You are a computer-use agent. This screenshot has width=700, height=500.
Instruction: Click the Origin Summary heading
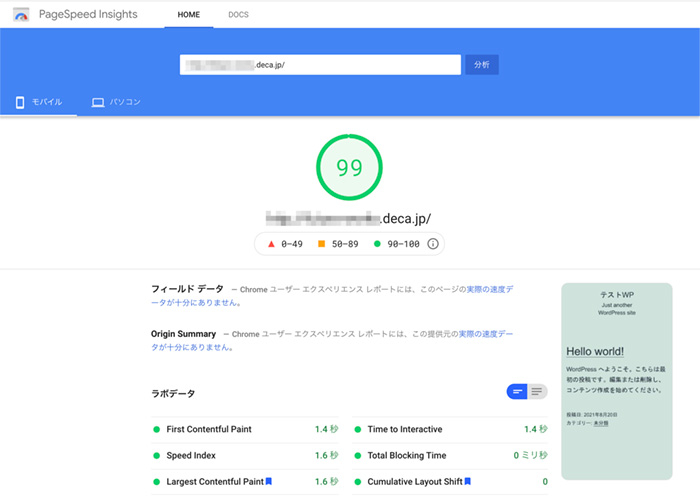183,334
